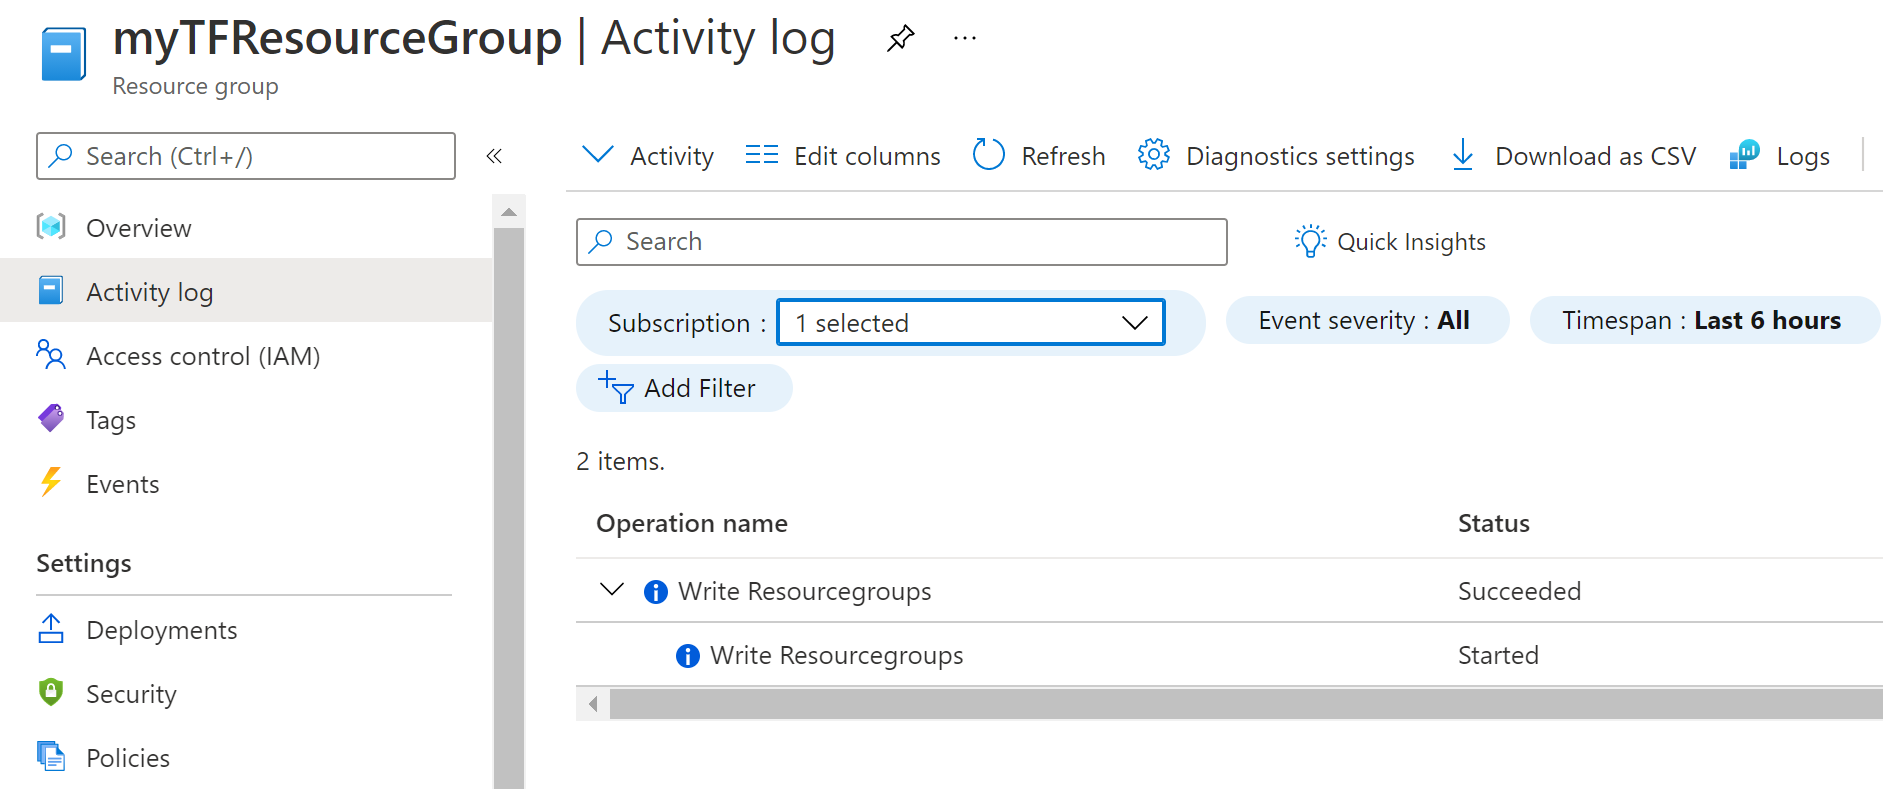Open Diagnostics settings gear

coord(1154,155)
